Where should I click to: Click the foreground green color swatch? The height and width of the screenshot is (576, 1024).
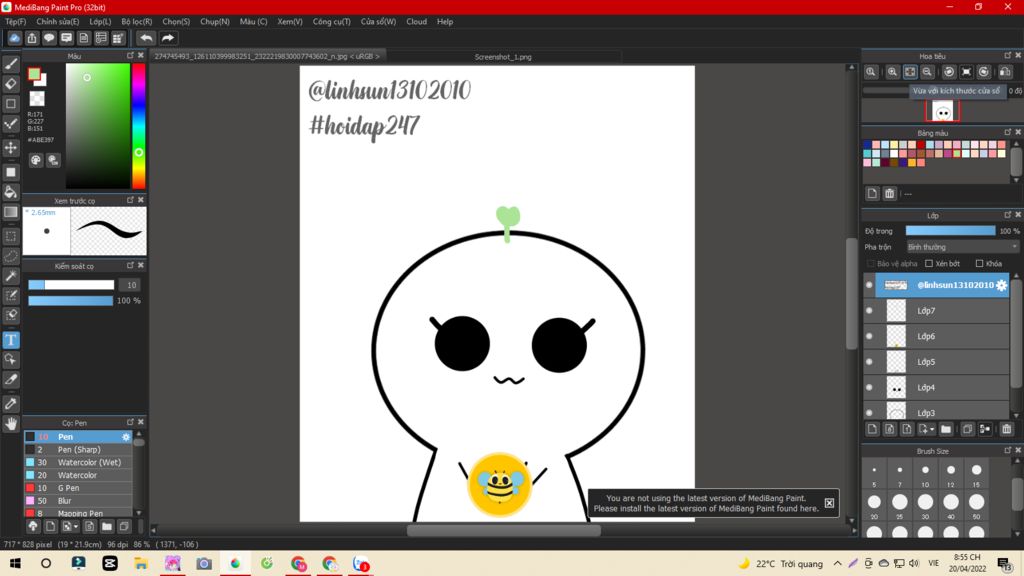click(34, 74)
